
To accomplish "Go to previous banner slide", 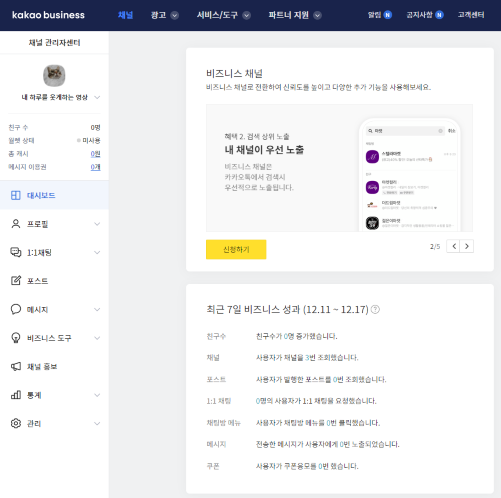I will pyautogui.click(x=454, y=246).
